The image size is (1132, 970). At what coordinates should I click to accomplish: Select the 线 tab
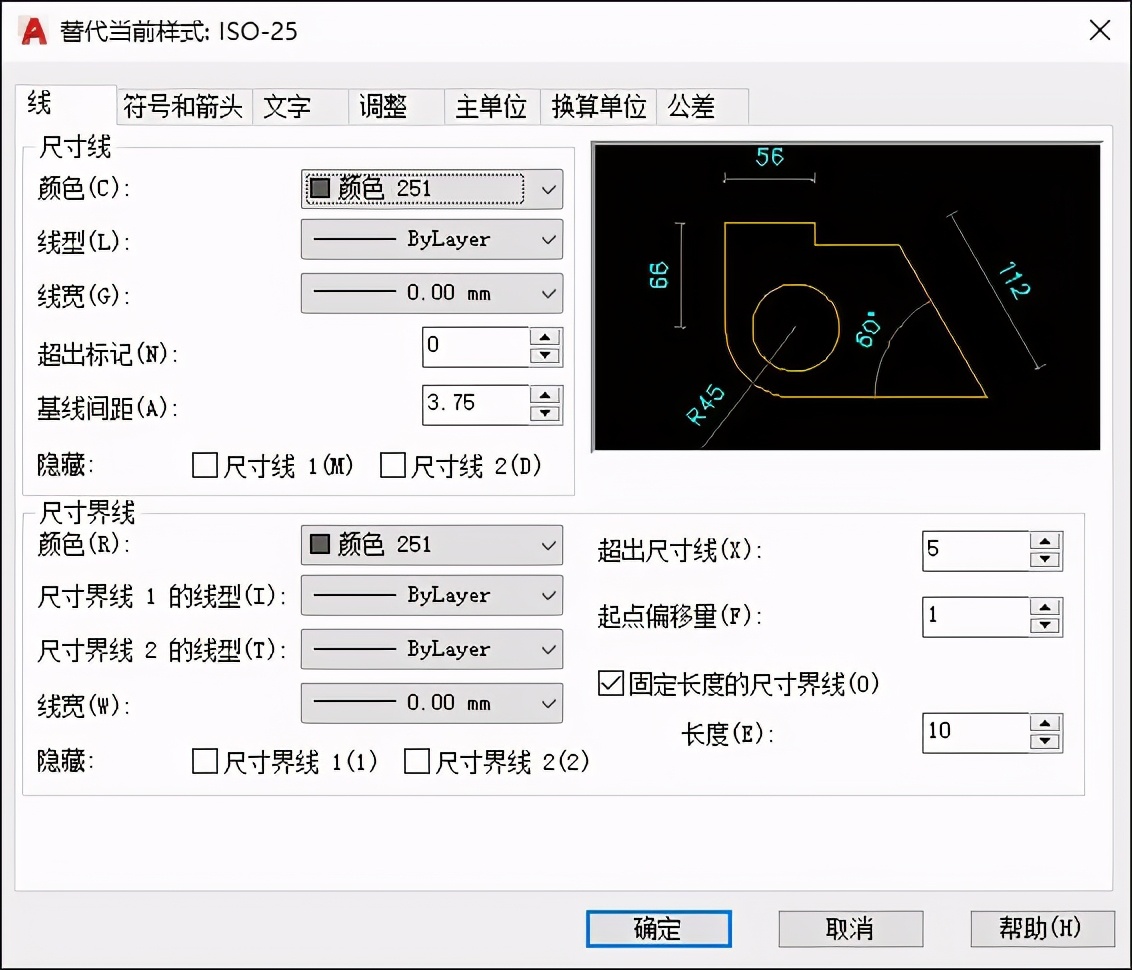pos(65,104)
